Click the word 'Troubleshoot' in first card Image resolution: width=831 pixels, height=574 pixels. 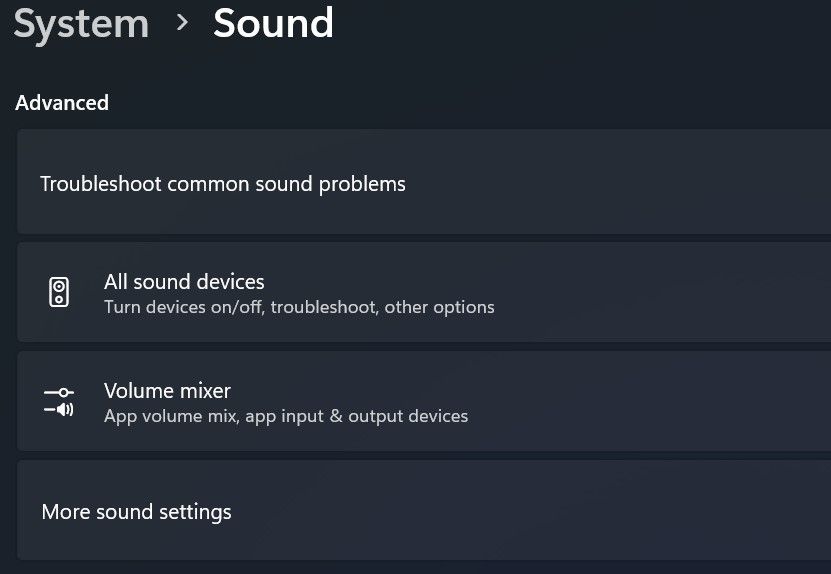(x=101, y=184)
